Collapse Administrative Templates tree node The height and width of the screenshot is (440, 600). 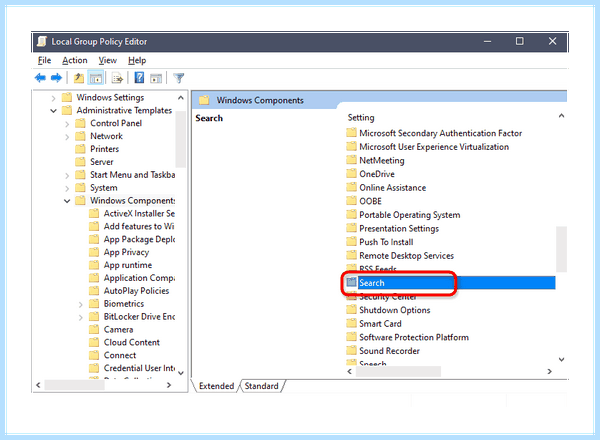[53, 111]
